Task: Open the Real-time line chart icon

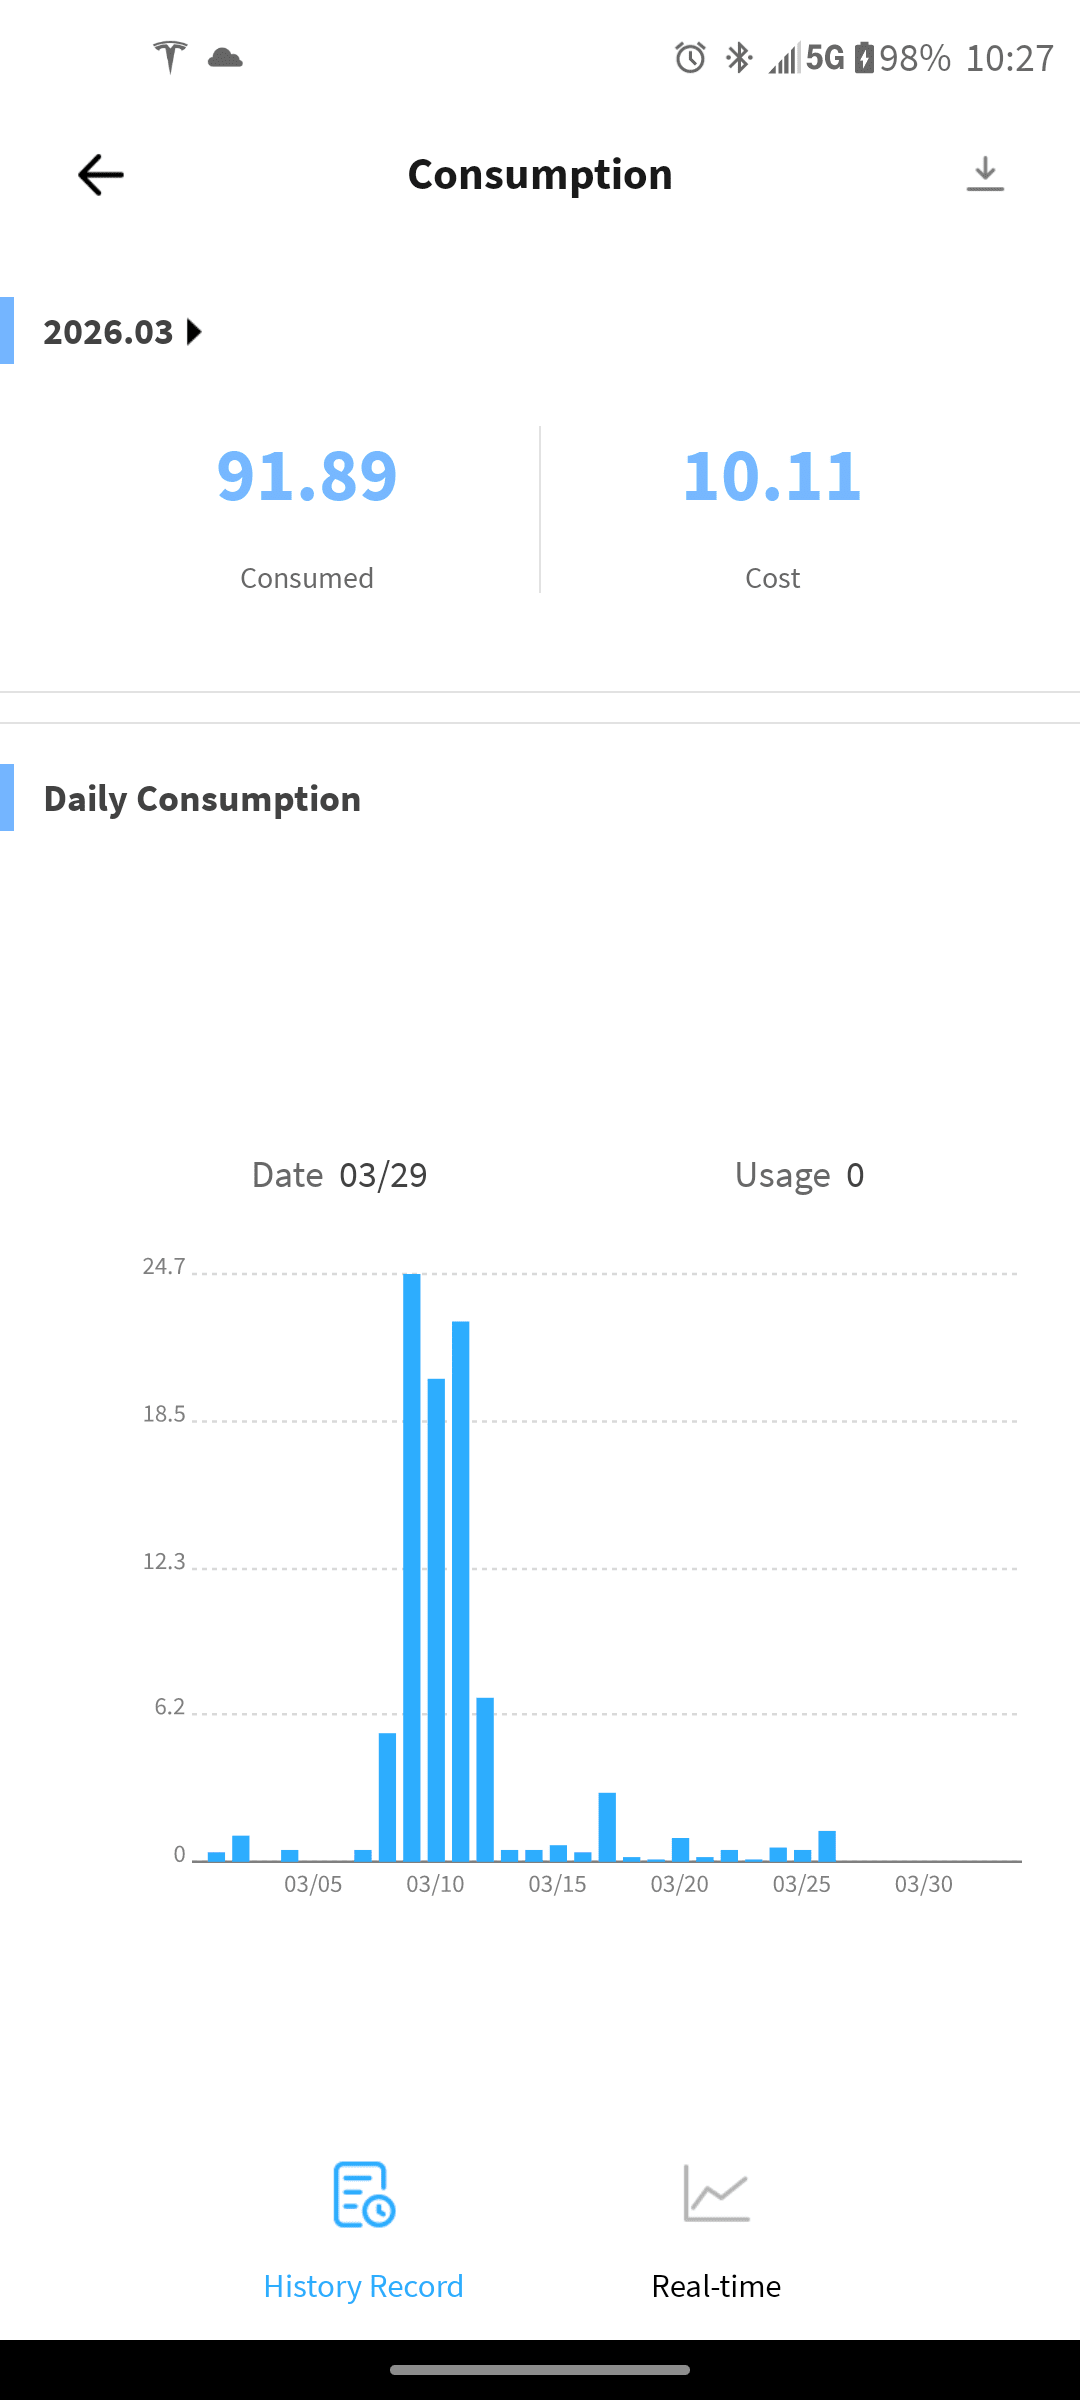Action: (716, 2192)
